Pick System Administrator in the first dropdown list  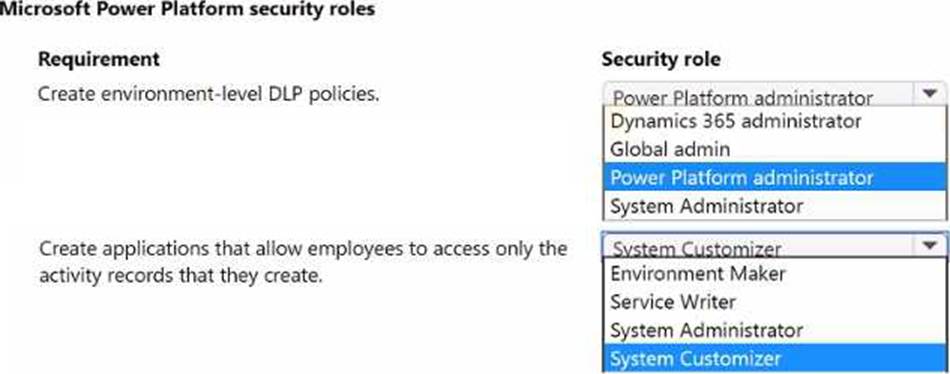coord(775,206)
